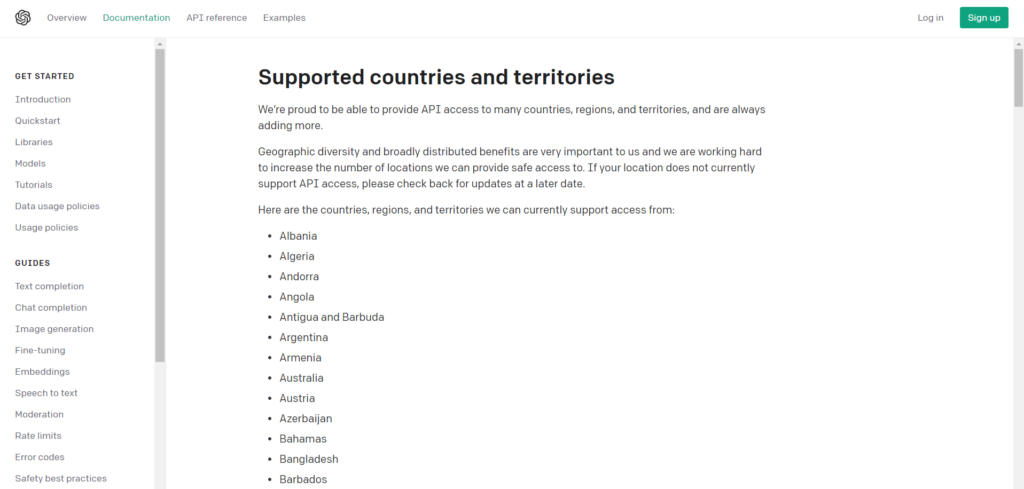Open the Image generation guide
The height and width of the screenshot is (489, 1024).
click(54, 329)
